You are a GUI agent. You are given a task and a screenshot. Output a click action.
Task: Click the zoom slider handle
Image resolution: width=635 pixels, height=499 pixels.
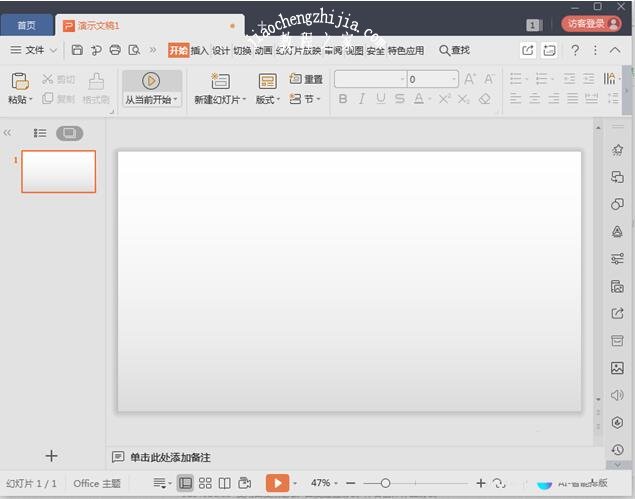pos(385,483)
